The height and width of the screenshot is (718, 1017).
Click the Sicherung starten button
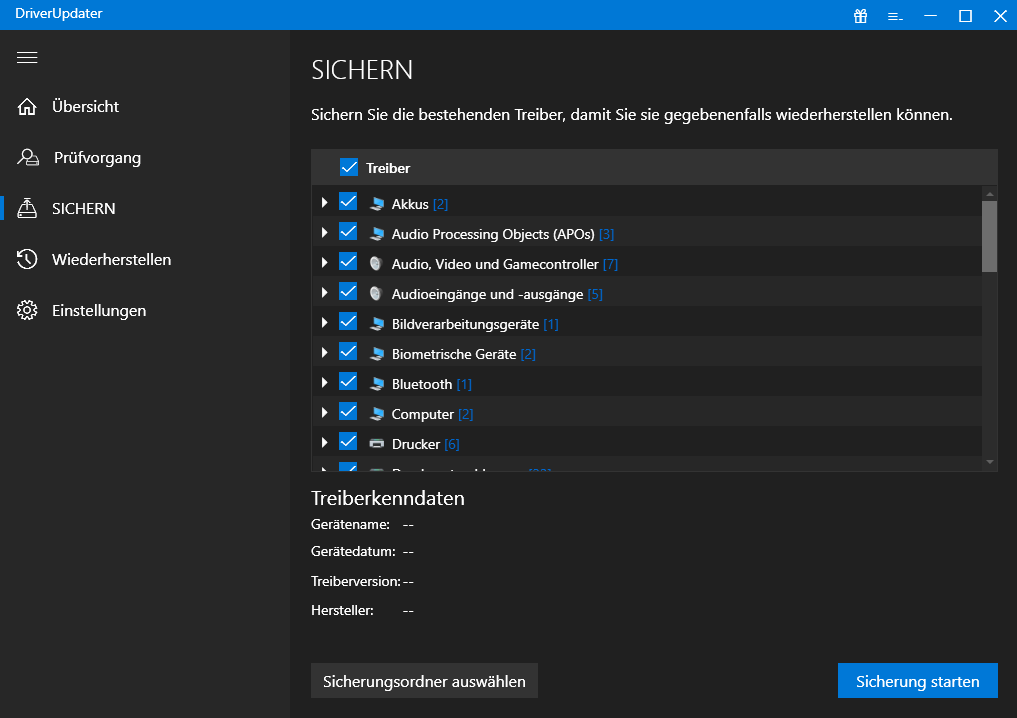pyautogui.click(x=917, y=681)
